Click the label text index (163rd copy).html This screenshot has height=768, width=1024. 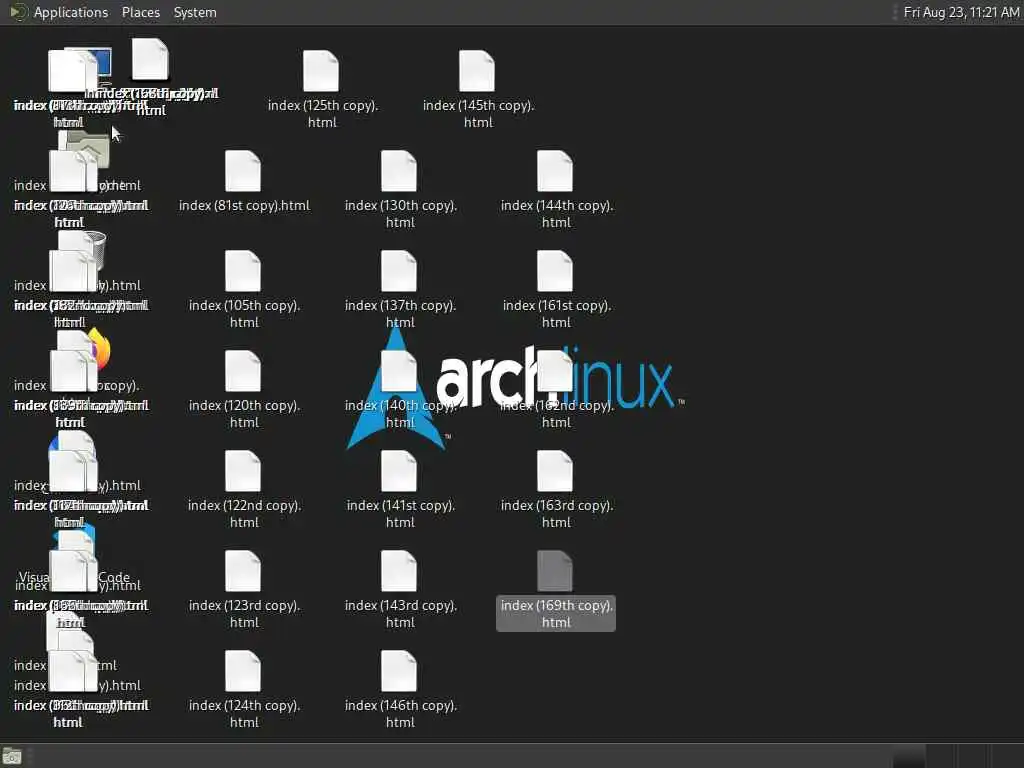tap(556, 513)
